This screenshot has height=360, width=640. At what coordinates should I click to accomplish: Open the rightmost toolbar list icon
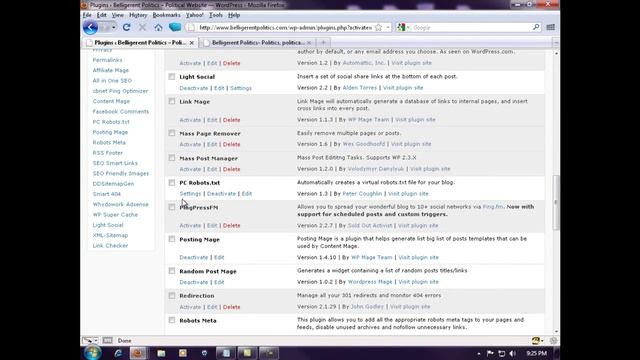[550, 27]
